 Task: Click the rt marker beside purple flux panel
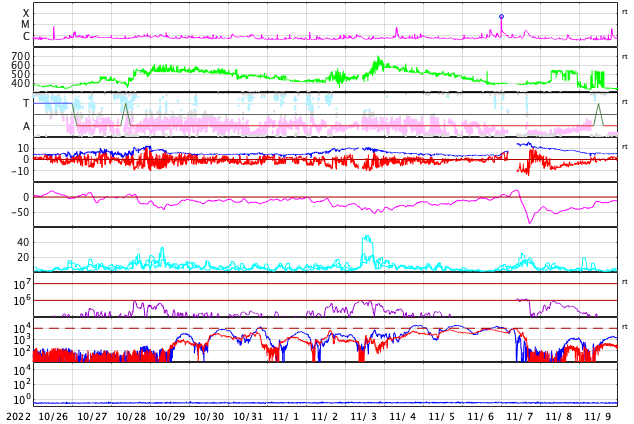pyautogui.click(x=624, y=282)
